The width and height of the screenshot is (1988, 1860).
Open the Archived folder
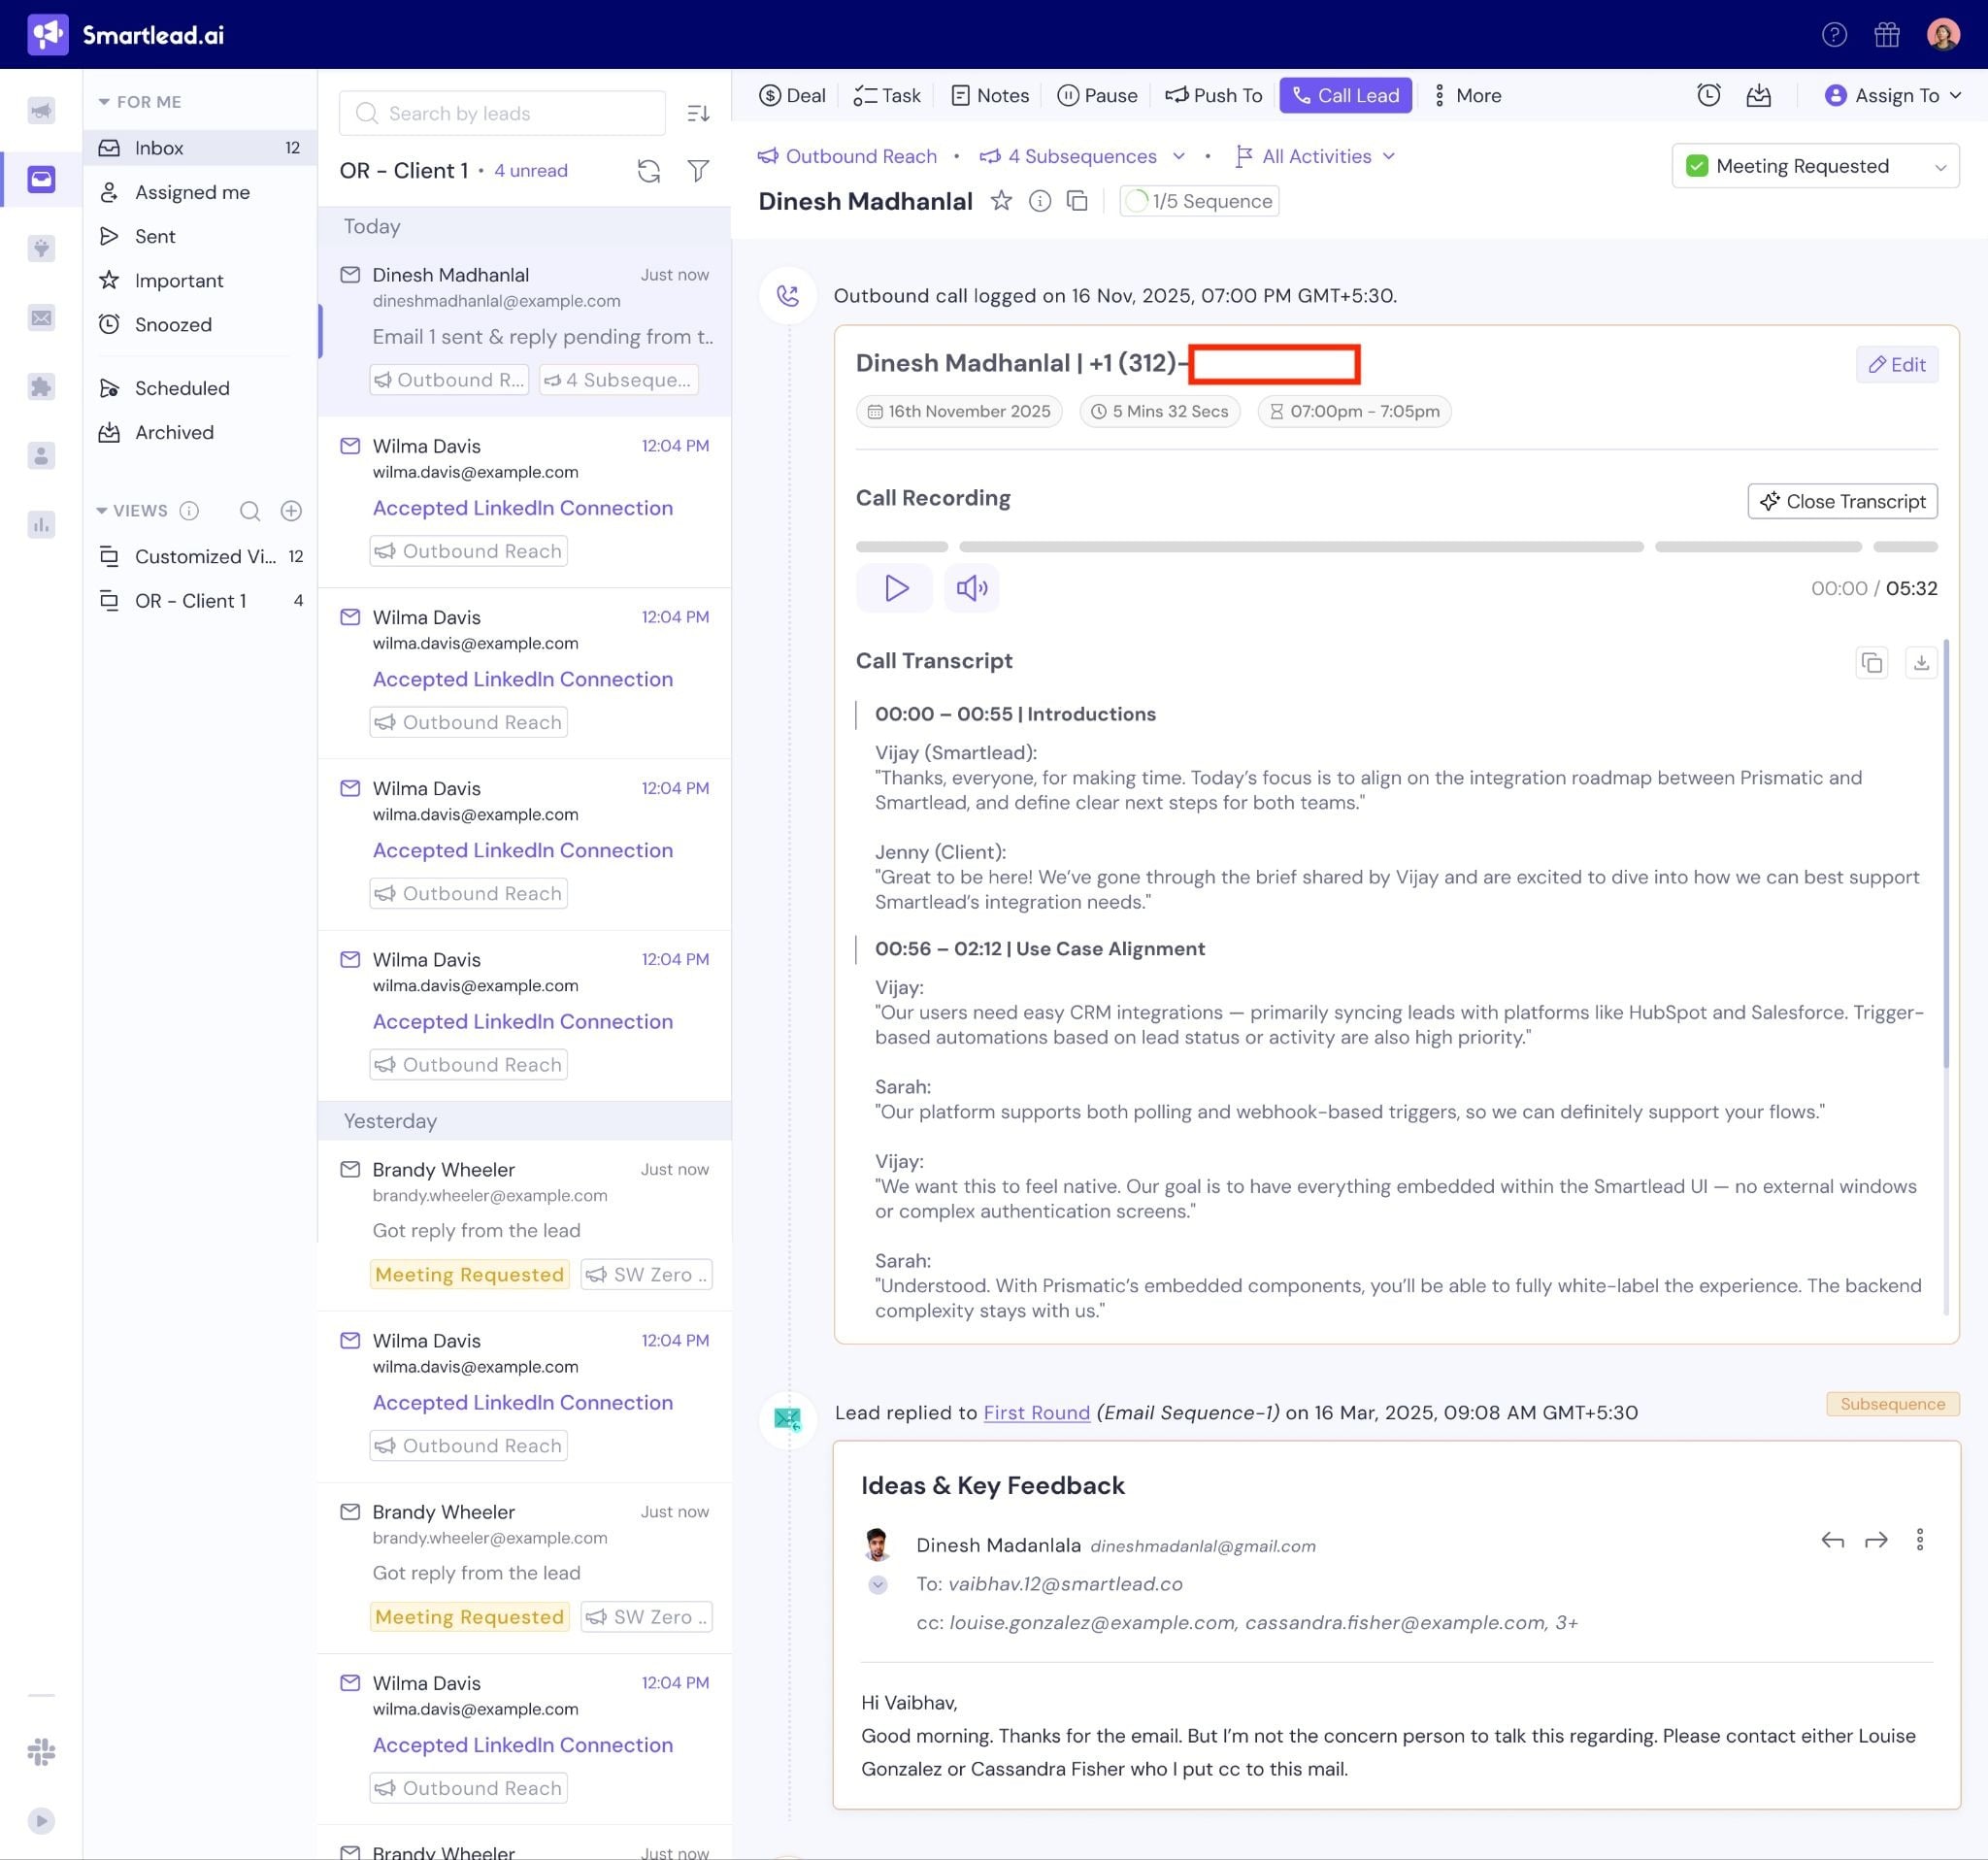(174, 433)
